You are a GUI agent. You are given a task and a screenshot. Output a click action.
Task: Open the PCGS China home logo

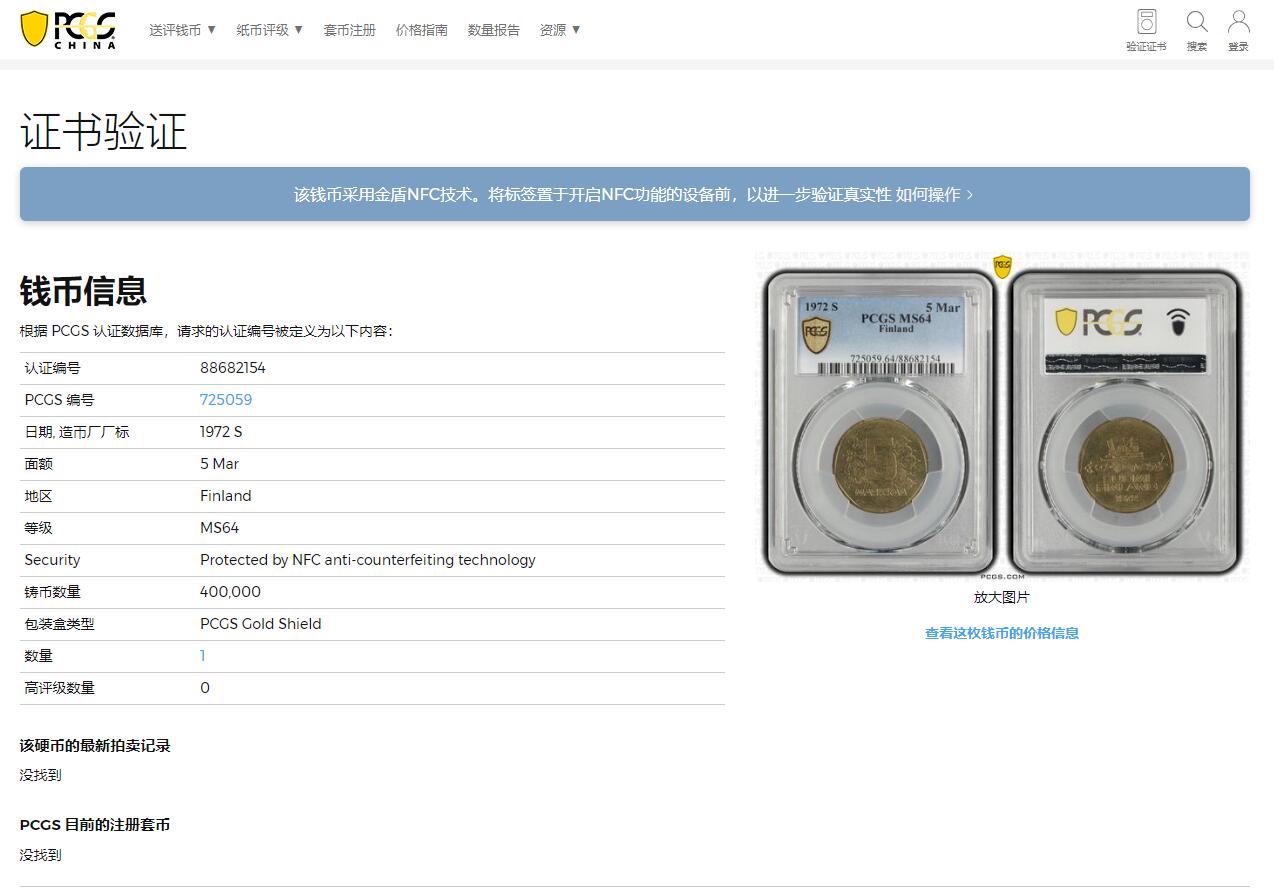click(68, 29)
